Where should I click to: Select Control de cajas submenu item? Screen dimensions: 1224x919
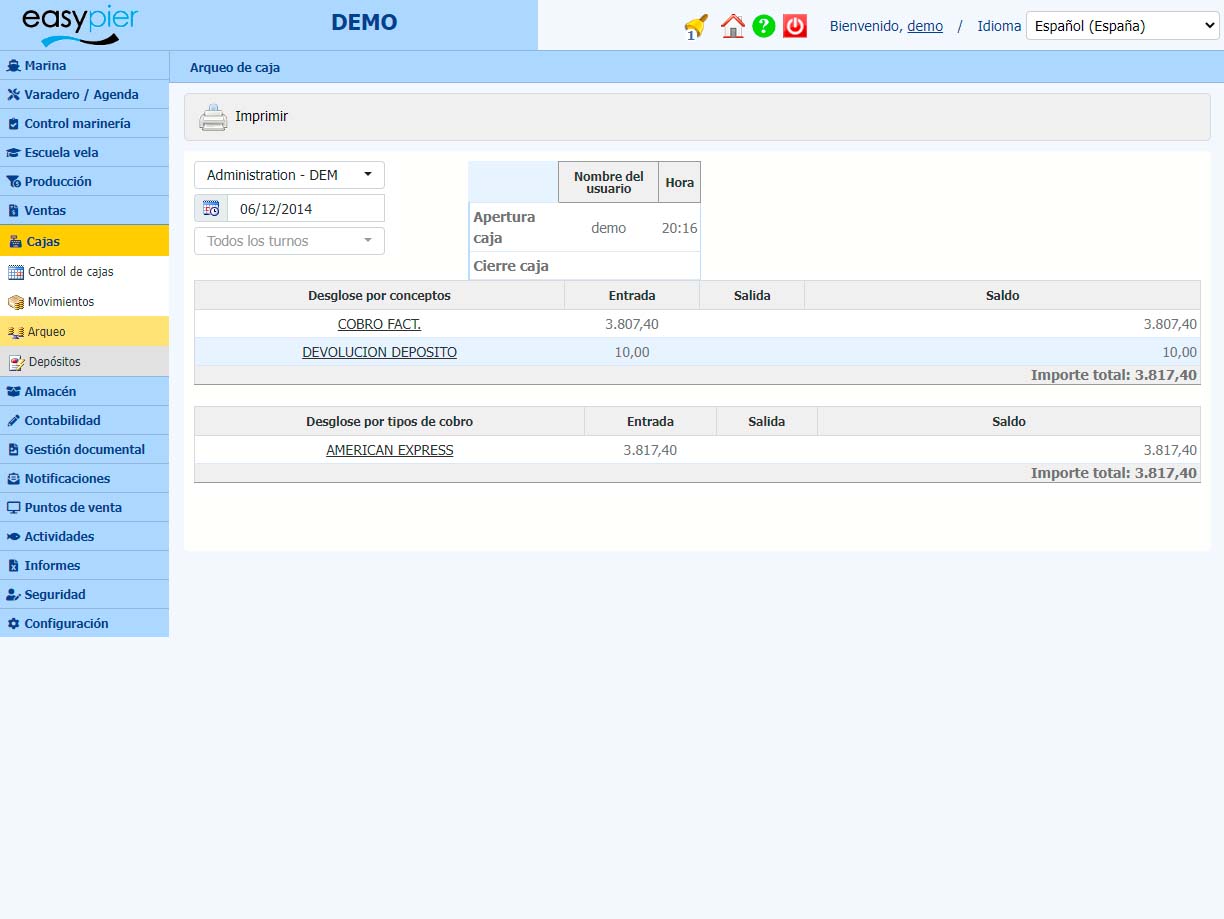(84, 272)
